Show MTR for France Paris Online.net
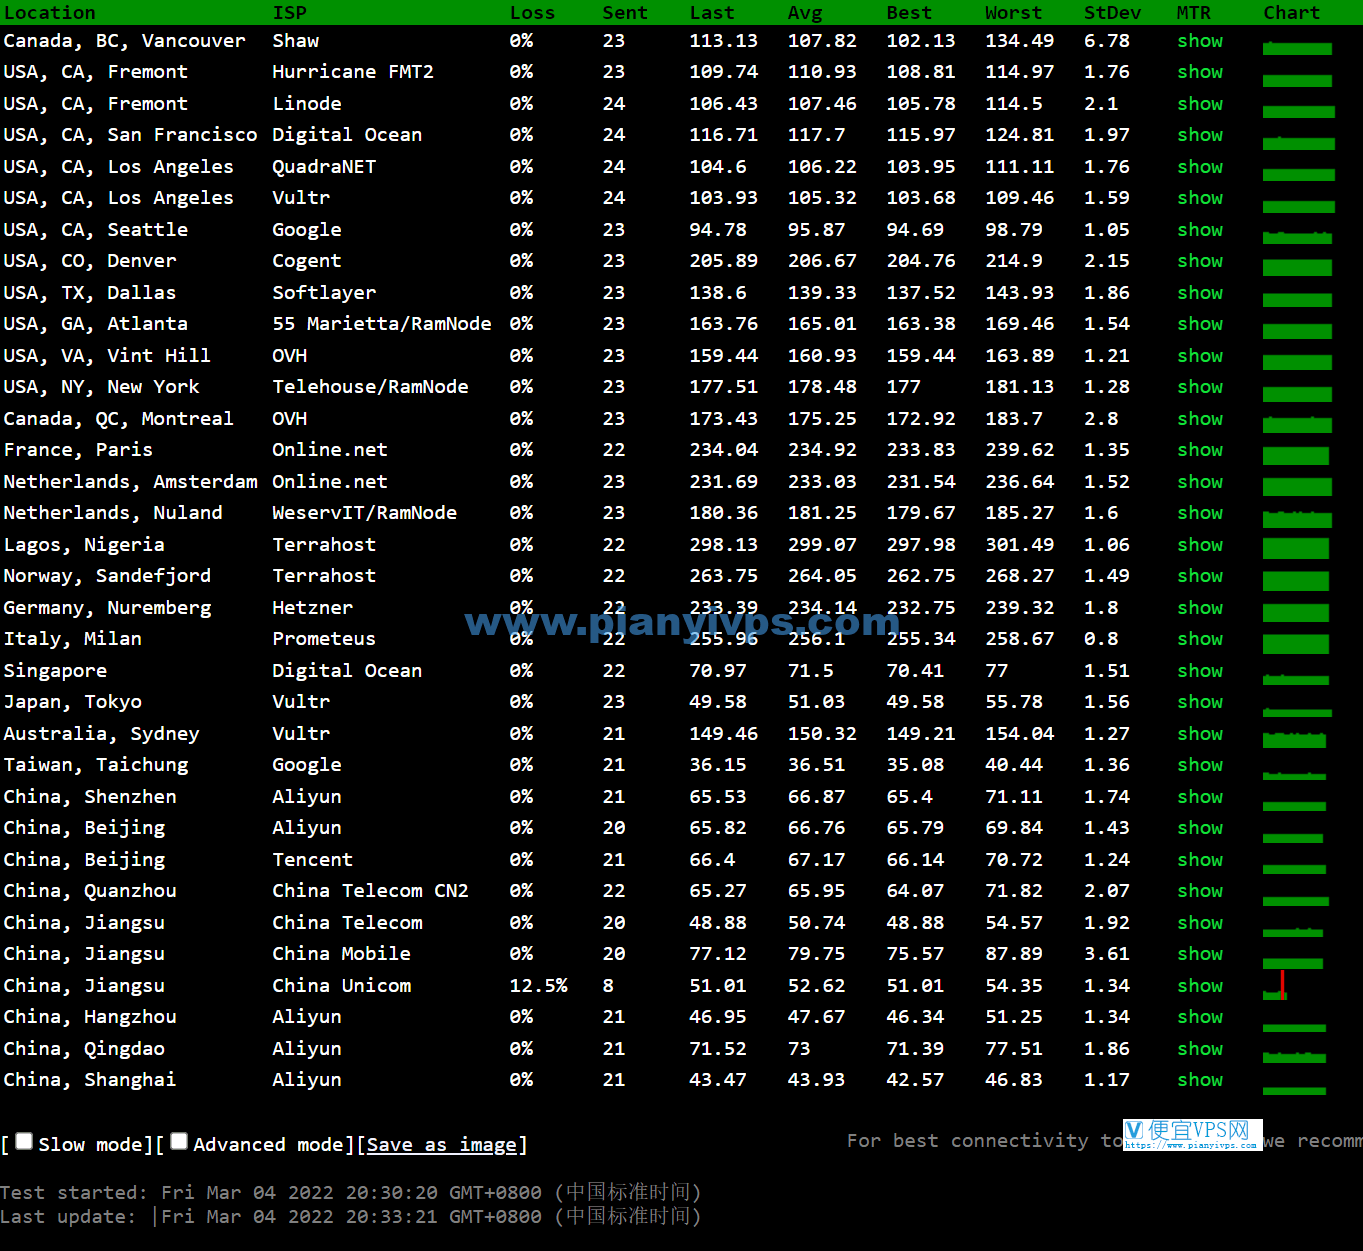 1200,450
